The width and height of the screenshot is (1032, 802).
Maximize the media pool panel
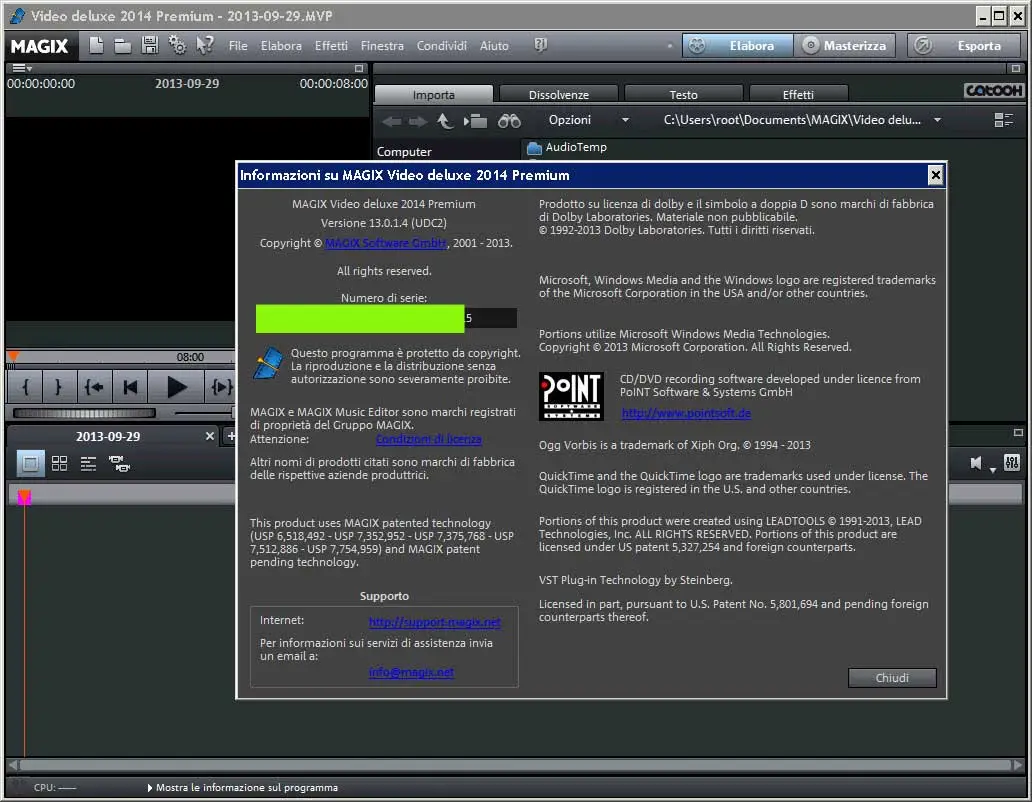1016,68
